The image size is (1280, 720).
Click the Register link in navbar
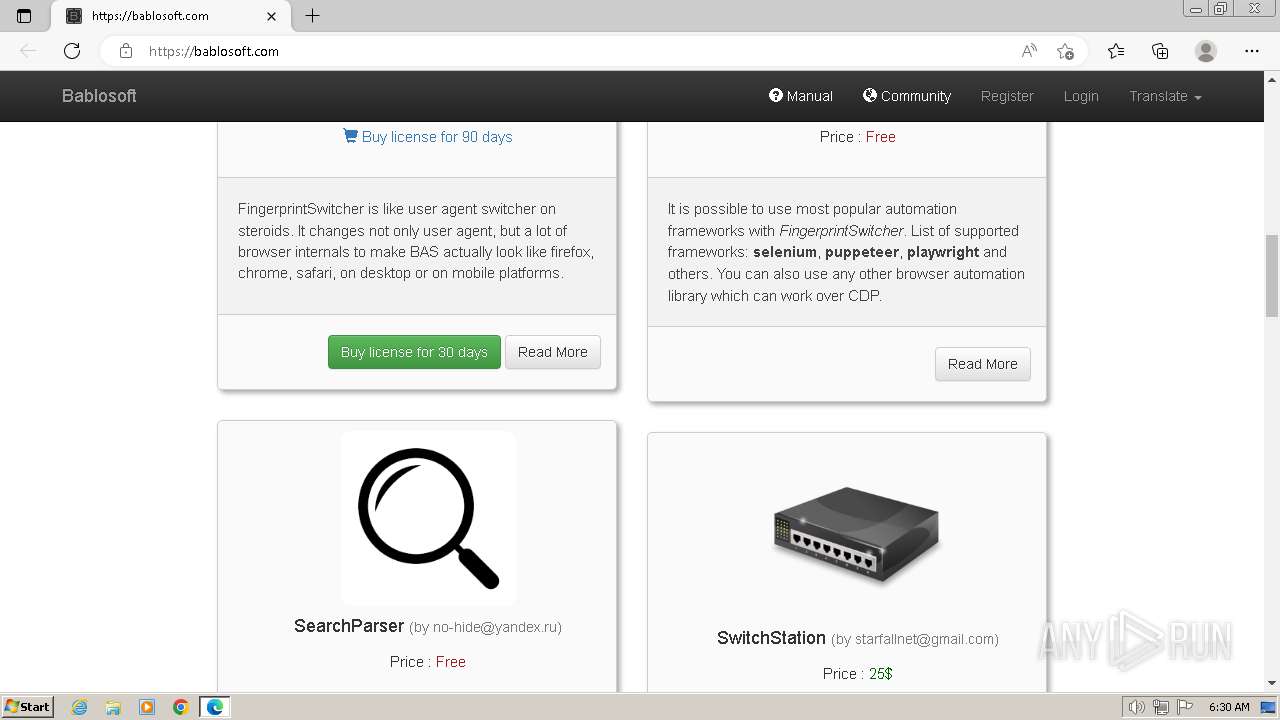click(1007, 96)
